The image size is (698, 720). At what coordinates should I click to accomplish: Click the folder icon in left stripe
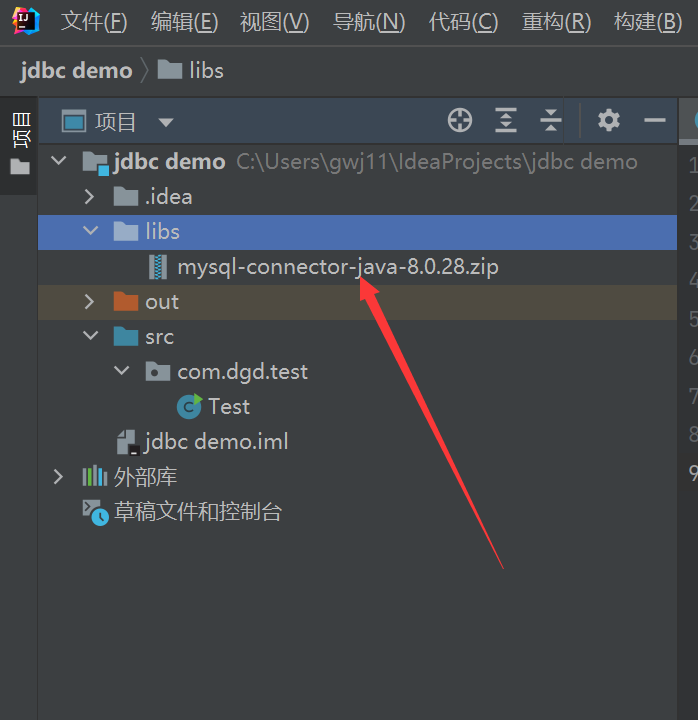point(20,166)
